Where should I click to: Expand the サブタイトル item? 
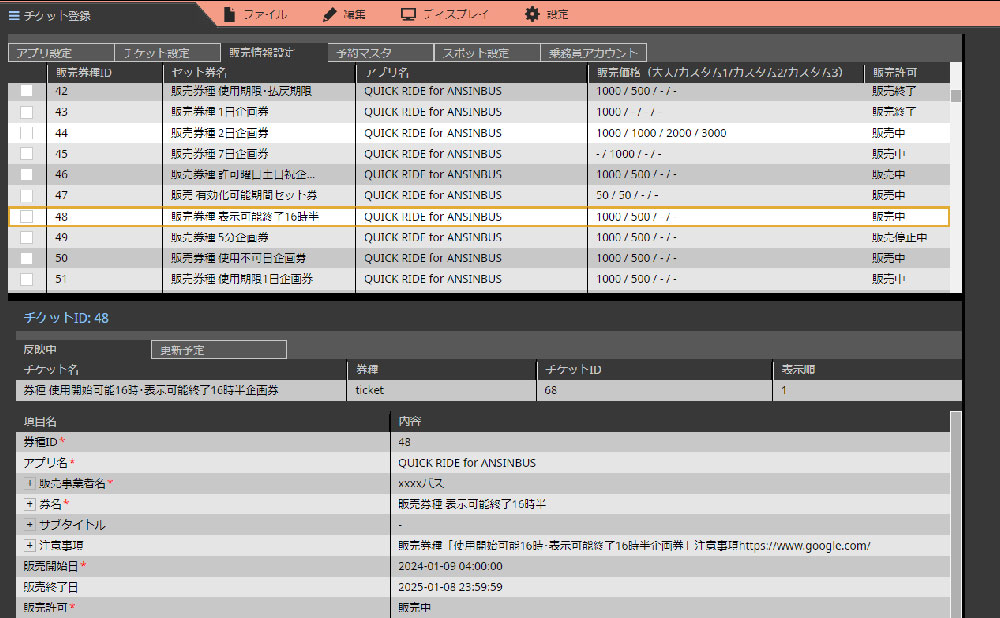tap(29, 525)
